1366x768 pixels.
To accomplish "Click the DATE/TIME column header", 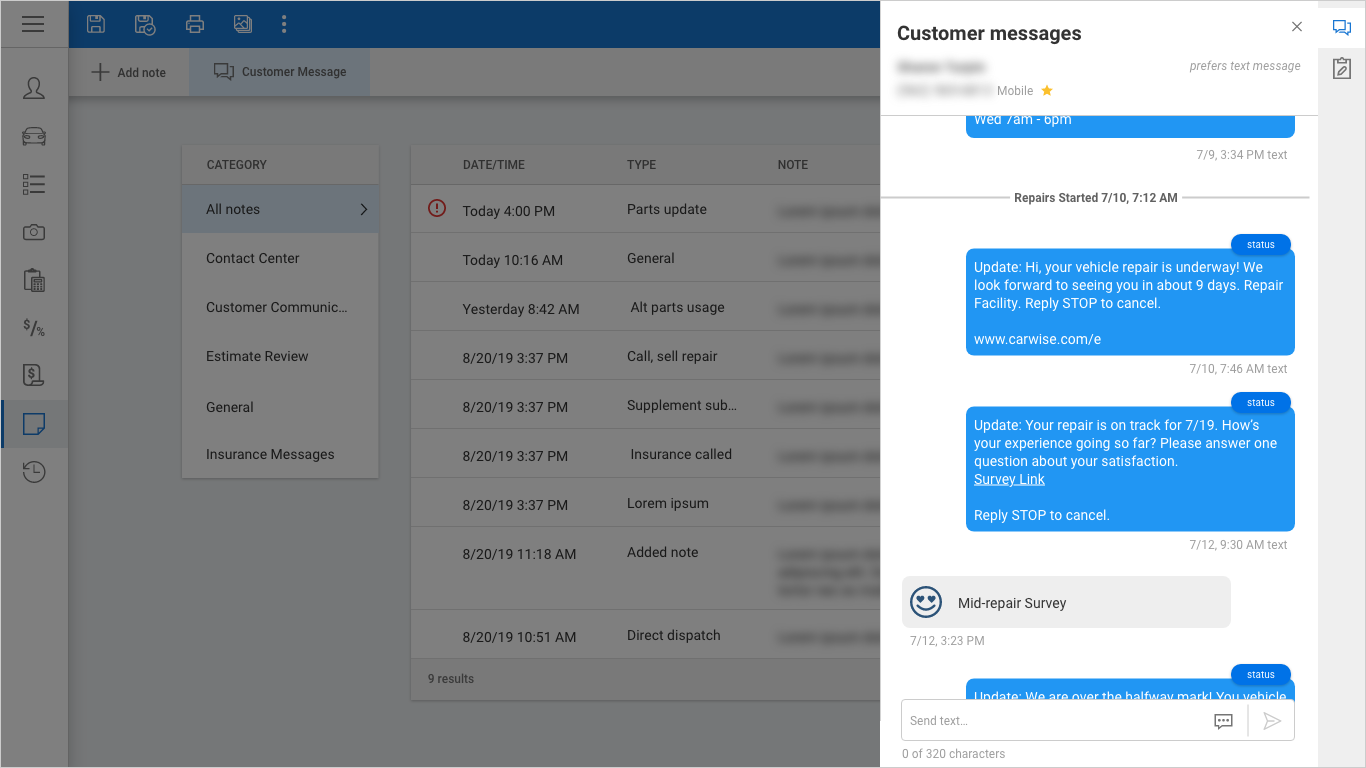I will pyautogui.click(x=494, y=165).
